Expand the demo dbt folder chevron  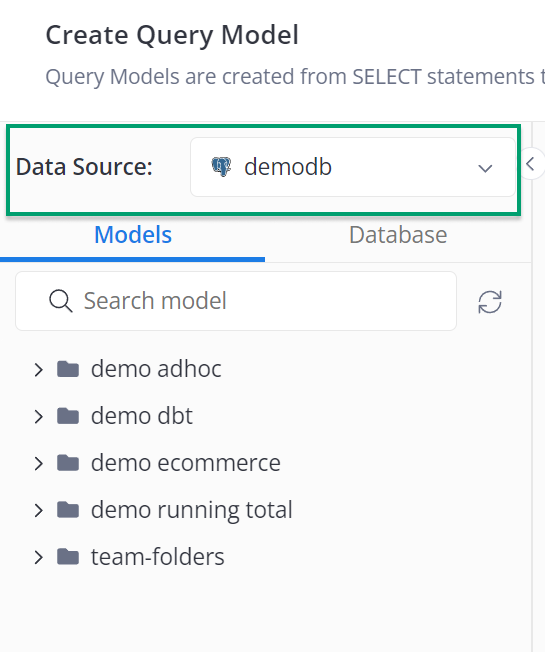coord(39,416)
